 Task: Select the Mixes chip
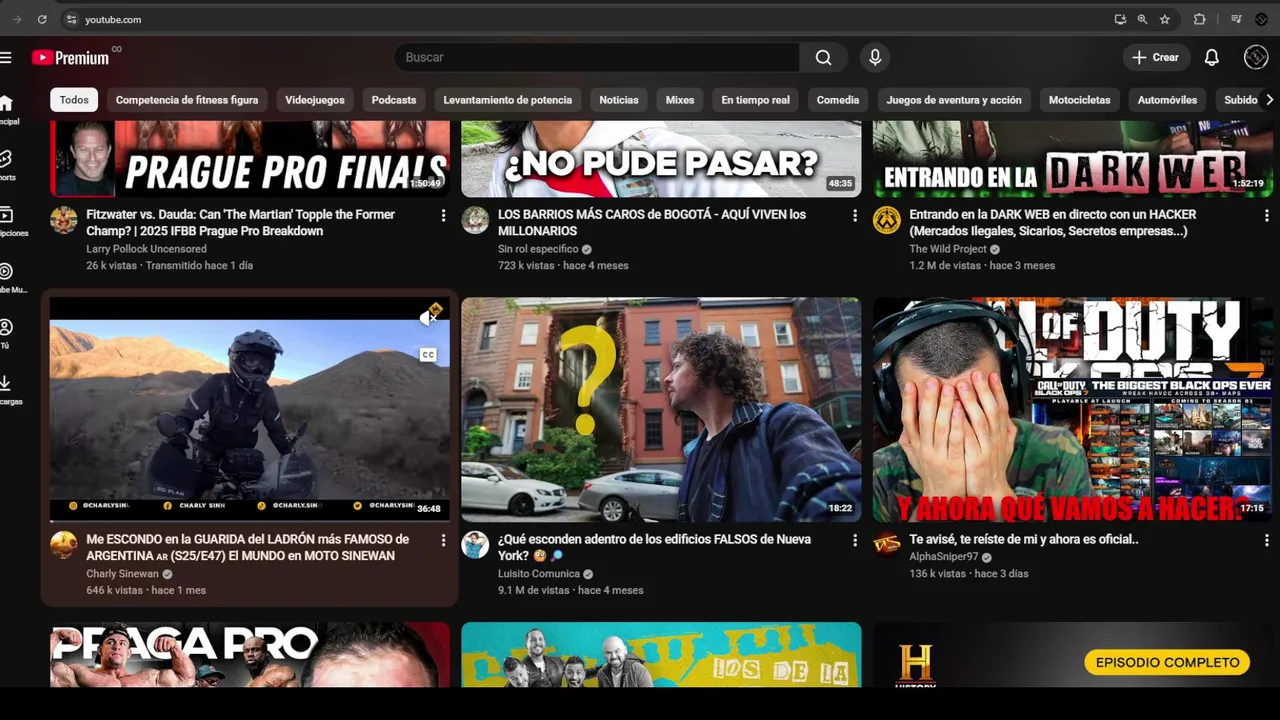tap(680, 100)
